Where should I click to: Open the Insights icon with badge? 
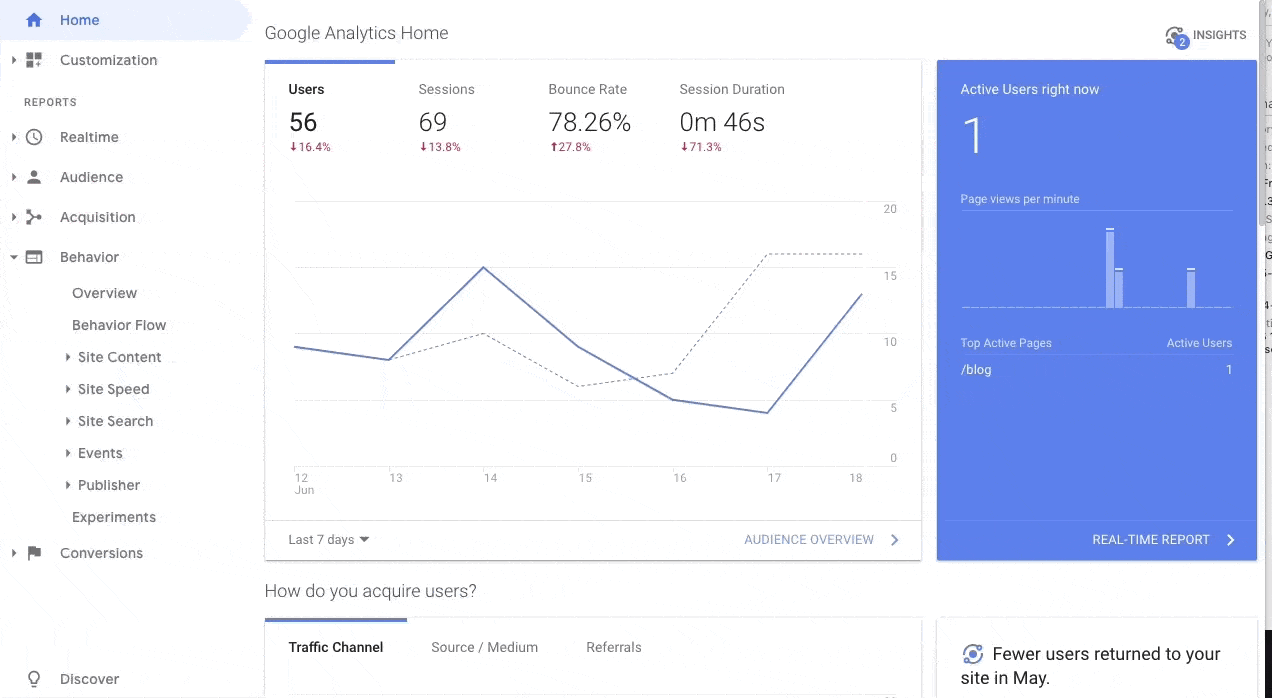pyautogui.click(x=1176, y=37)
